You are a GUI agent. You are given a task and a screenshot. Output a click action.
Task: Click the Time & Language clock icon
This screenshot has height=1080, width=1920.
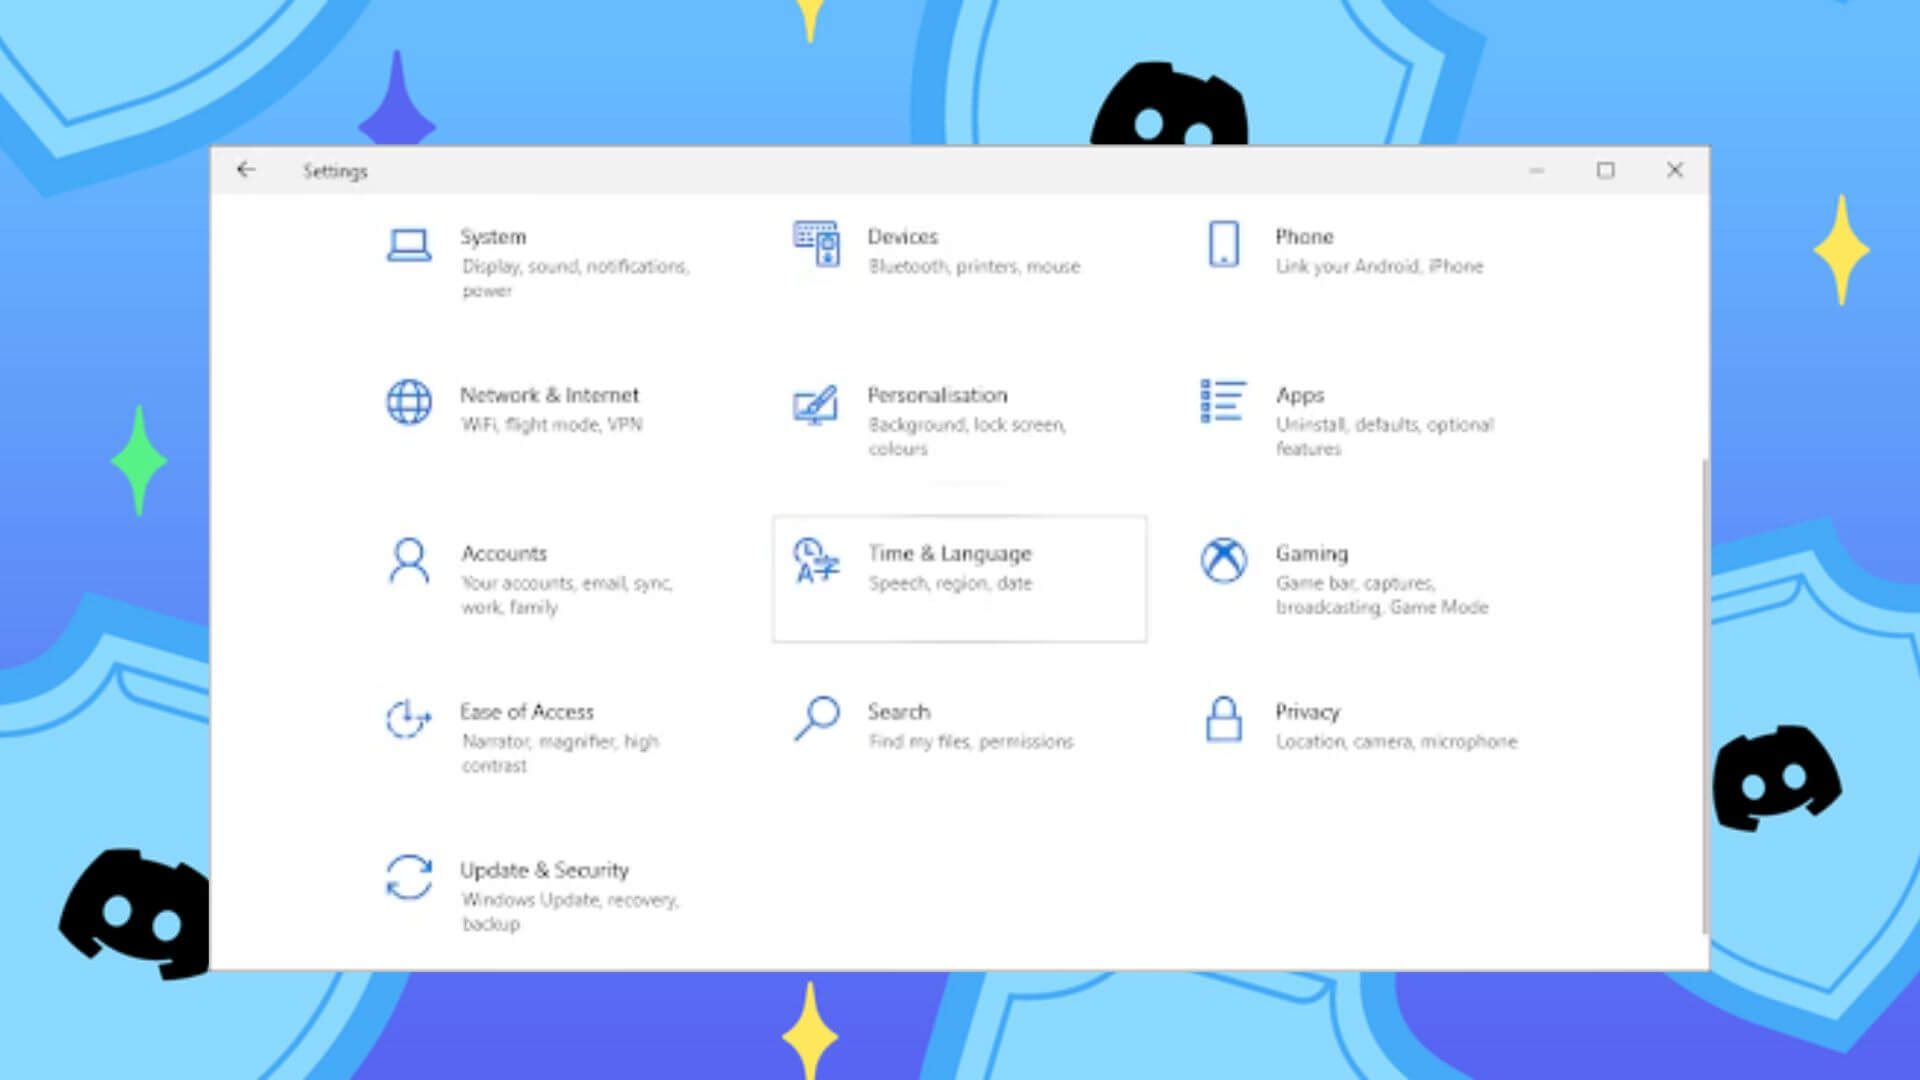[x=815, y=561]
